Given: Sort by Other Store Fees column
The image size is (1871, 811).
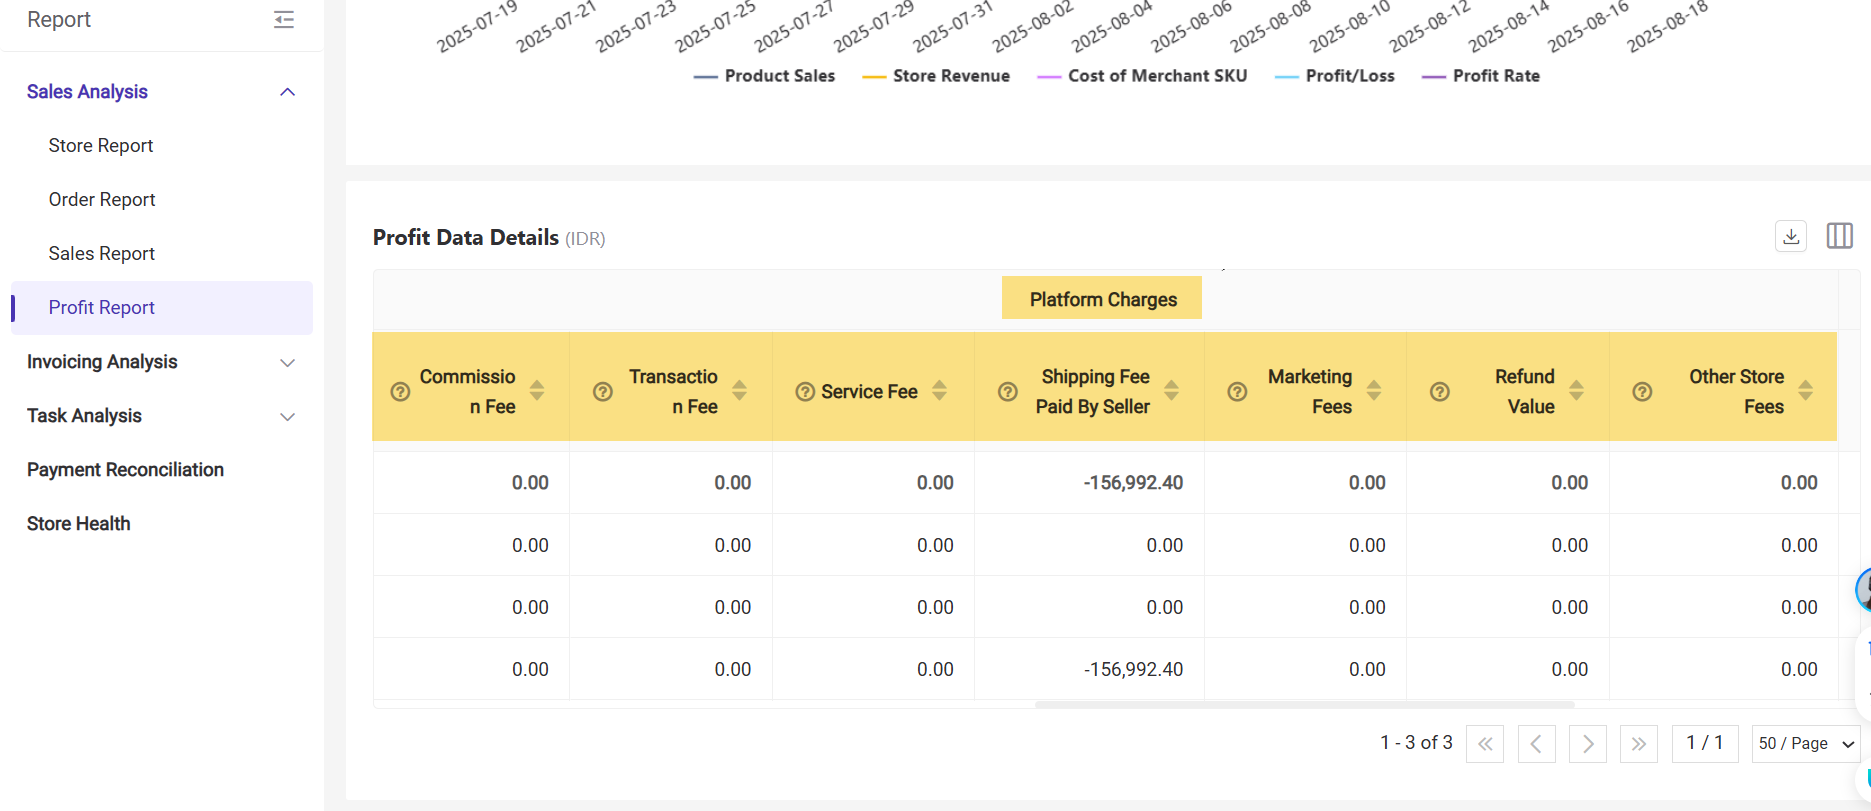Looking at the screenshot, I should point(1805,390).
